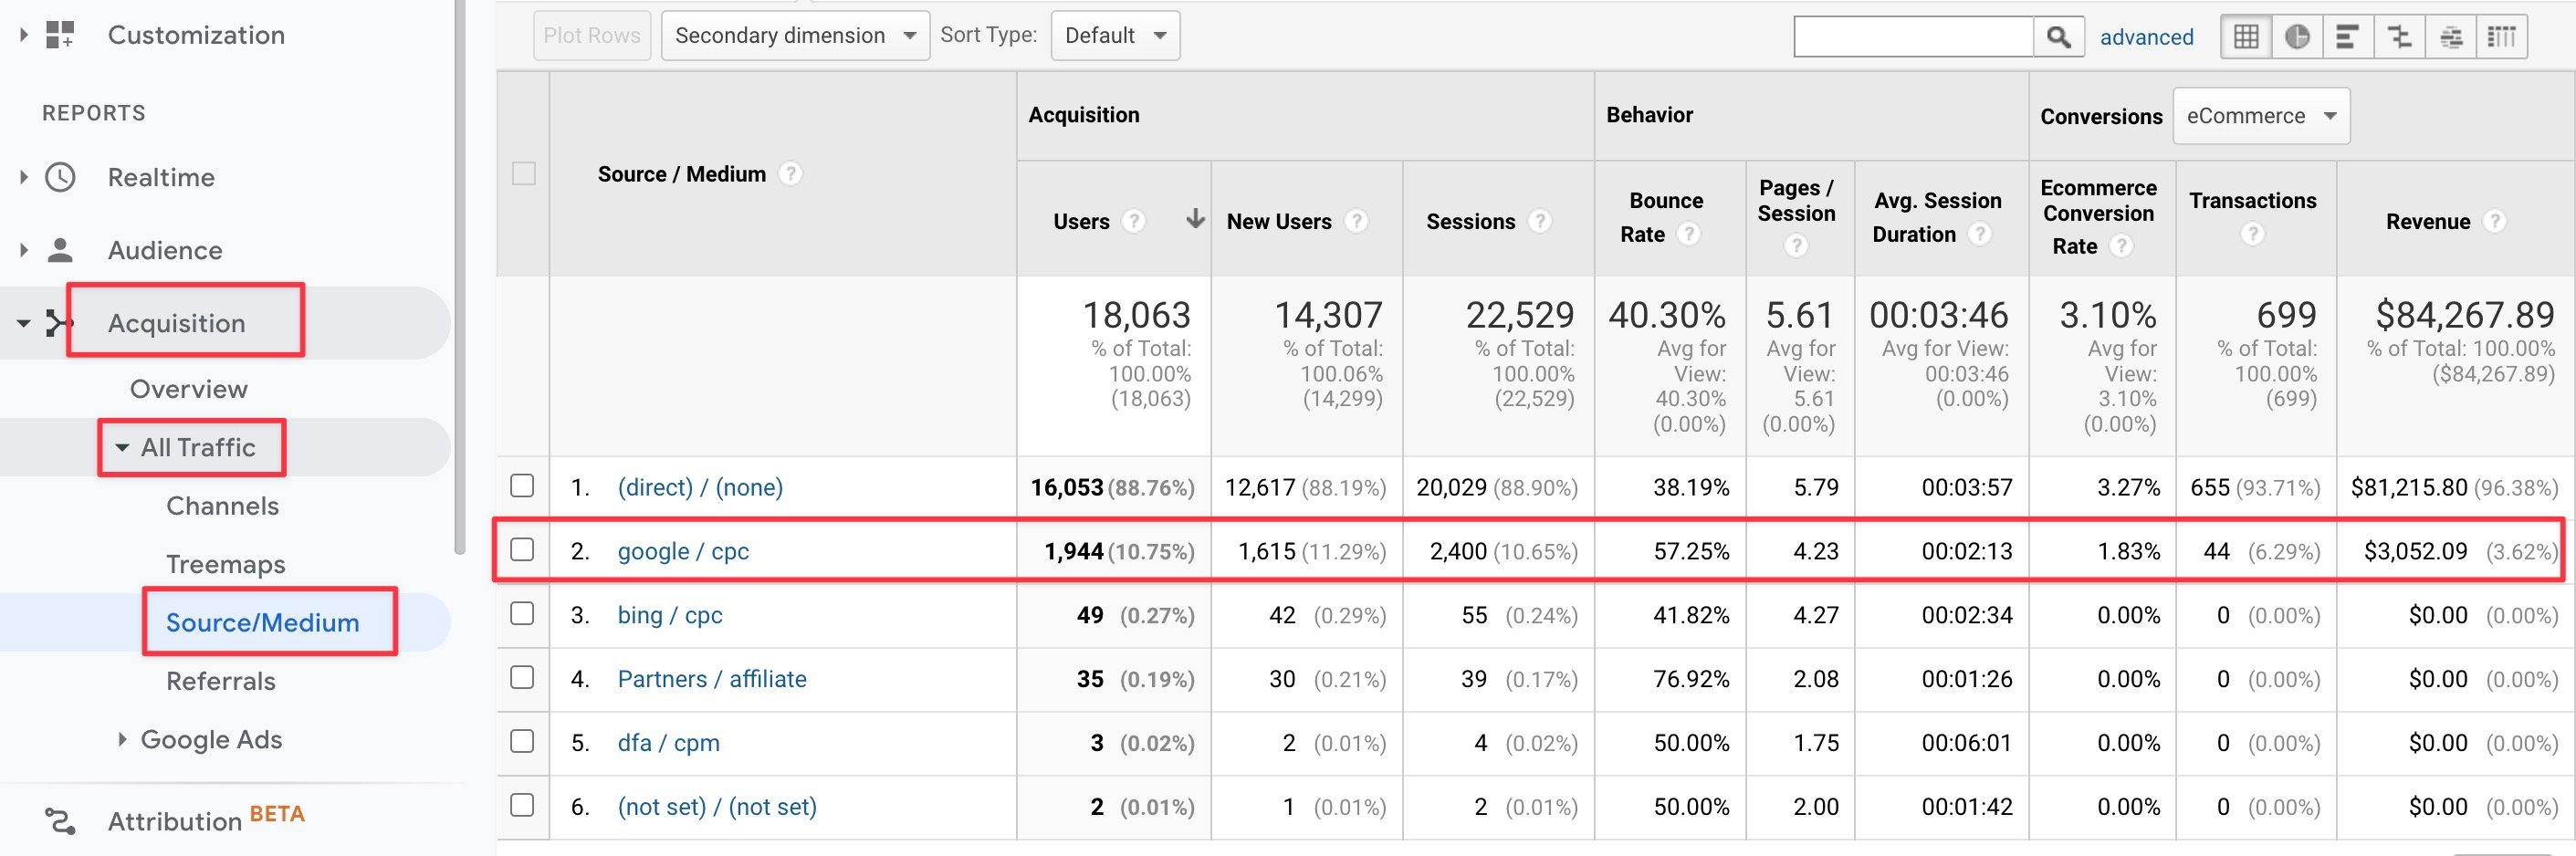Viewport: 2576px width, 856px height.
Task: Open the bing / cpc source link
Action: (669, 615)
